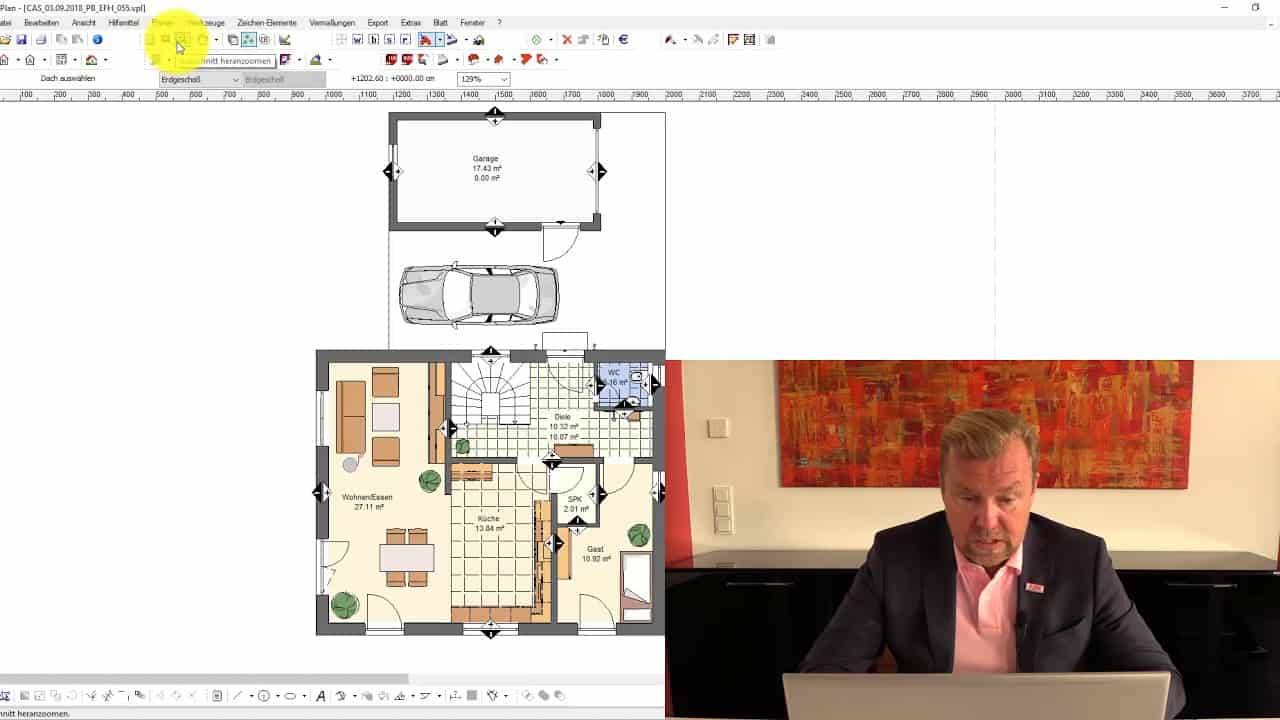Screen dimensions: 1280x720
Task: Open the Extras menu
Action: point(410,22)
